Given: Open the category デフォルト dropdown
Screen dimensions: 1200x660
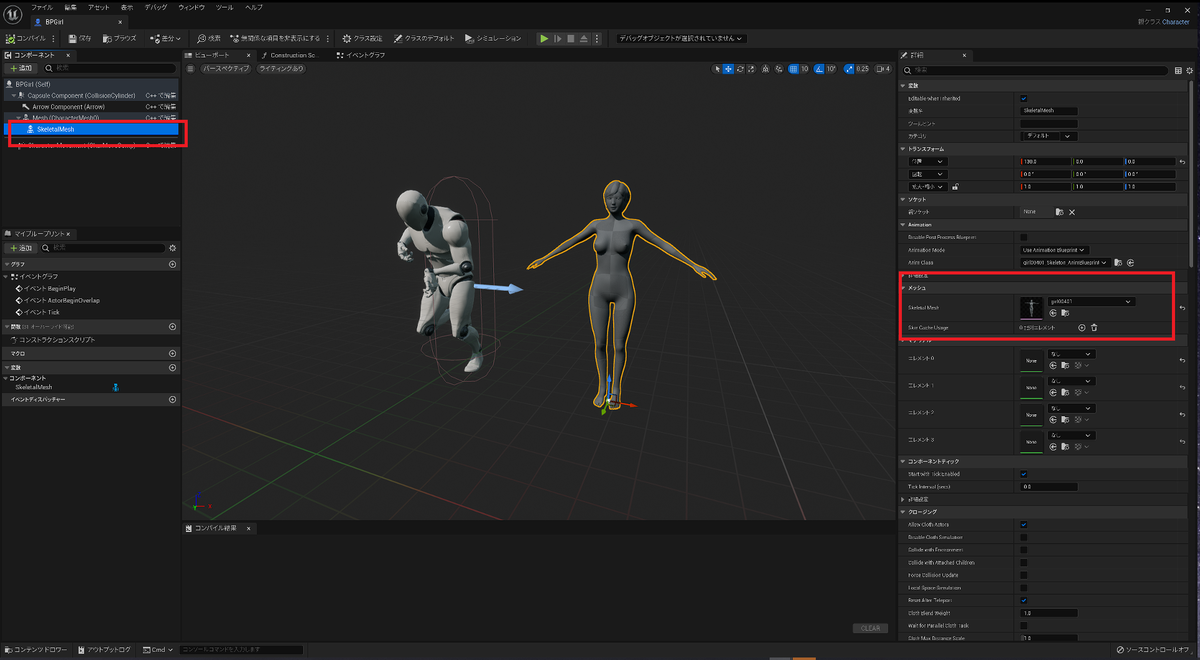Looking at the screenshot, I should pos(1048,135).
